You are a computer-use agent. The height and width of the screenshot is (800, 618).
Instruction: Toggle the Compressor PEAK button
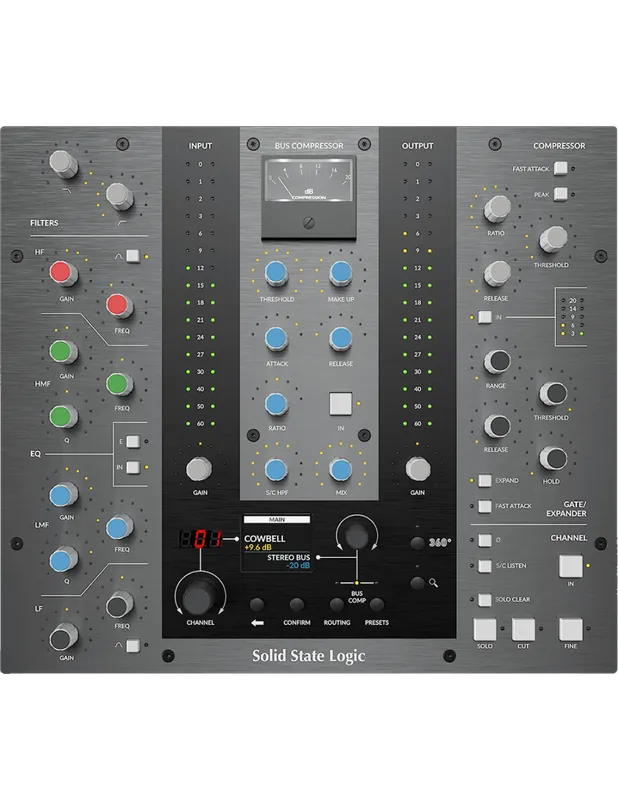[x=560, y=194]
